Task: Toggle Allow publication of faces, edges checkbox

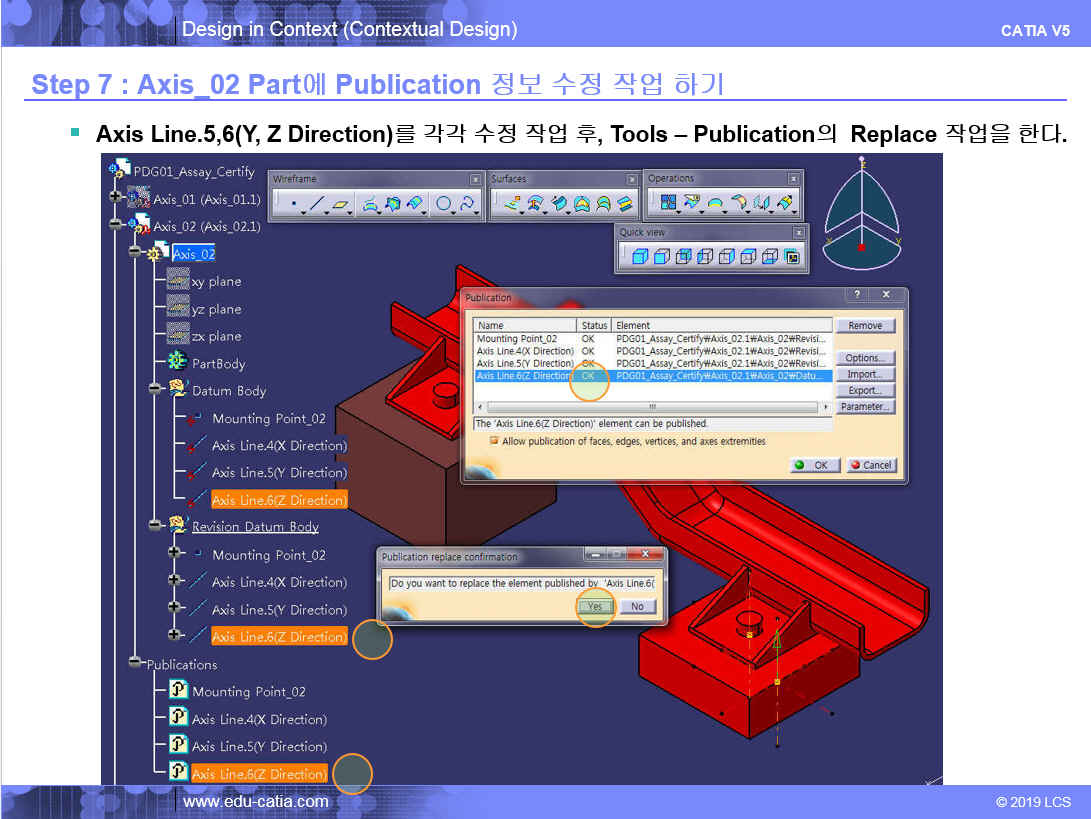Action: point(494,441)
